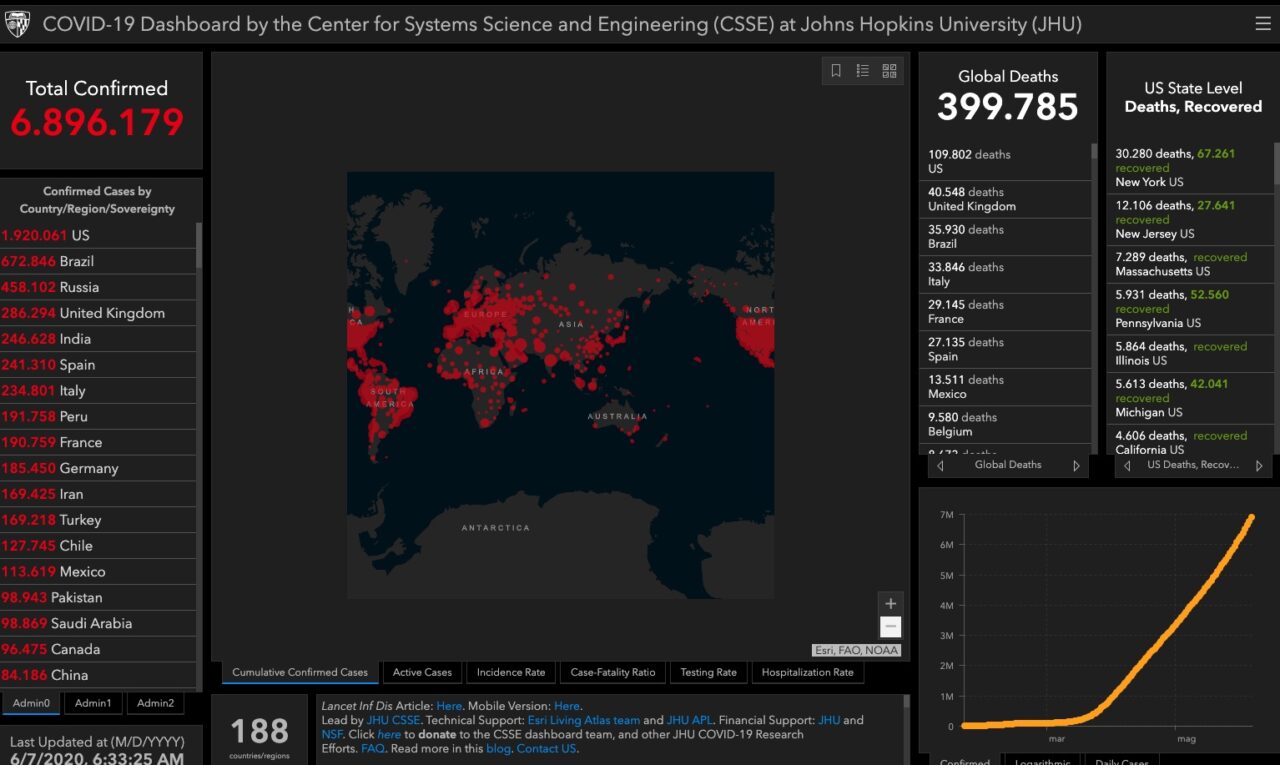
Task: Open the FAQ link
Action: (x=372, y=748)
